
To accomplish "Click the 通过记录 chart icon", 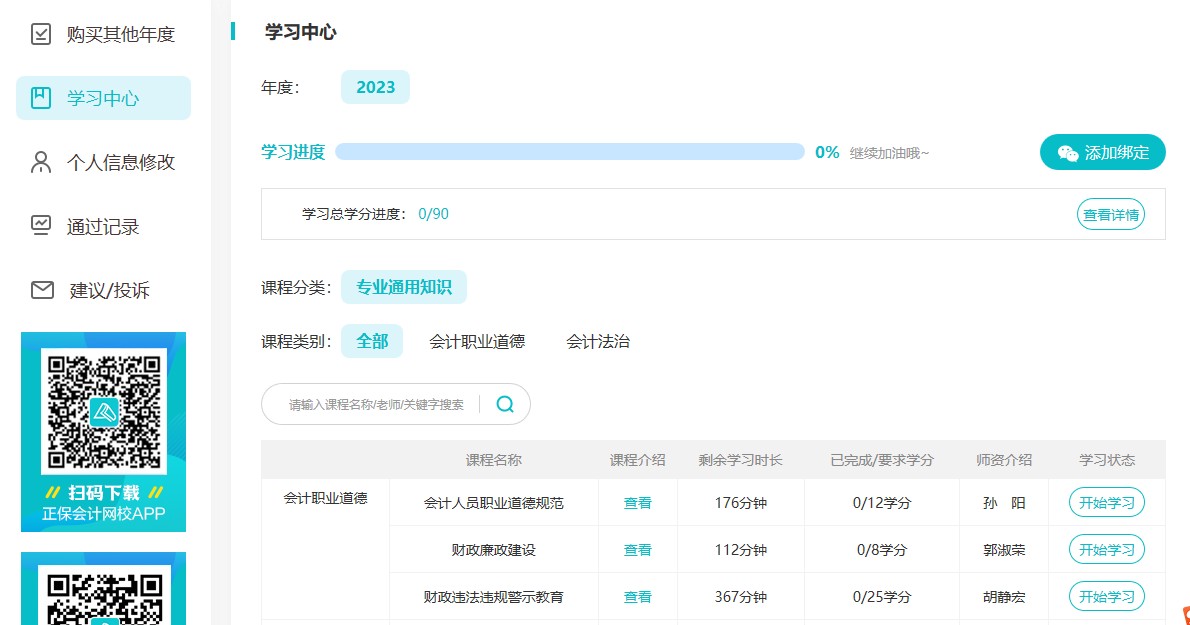I will tap(41, 226).
